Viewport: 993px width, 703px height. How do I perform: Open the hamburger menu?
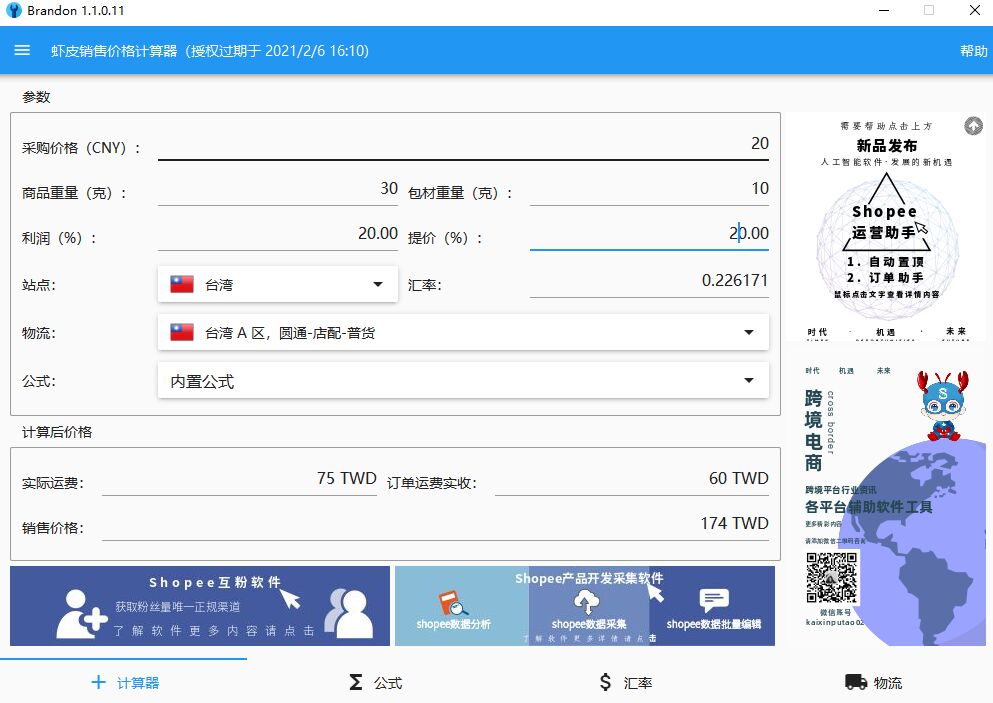[22, 50]
